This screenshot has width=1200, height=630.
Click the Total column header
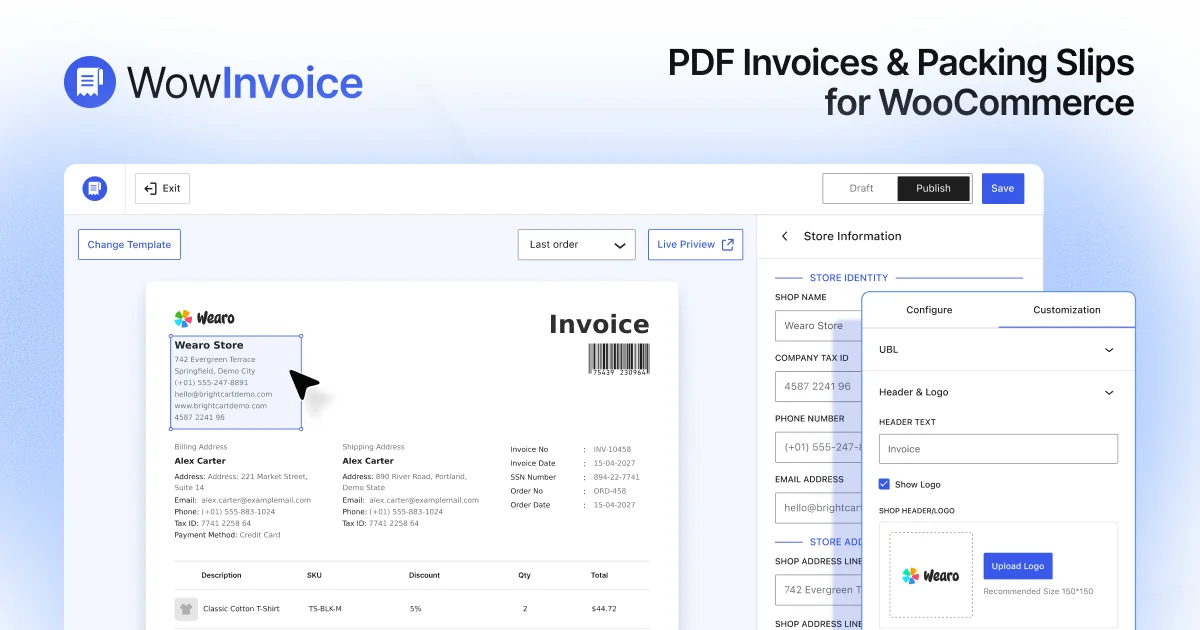coord(599,575)
